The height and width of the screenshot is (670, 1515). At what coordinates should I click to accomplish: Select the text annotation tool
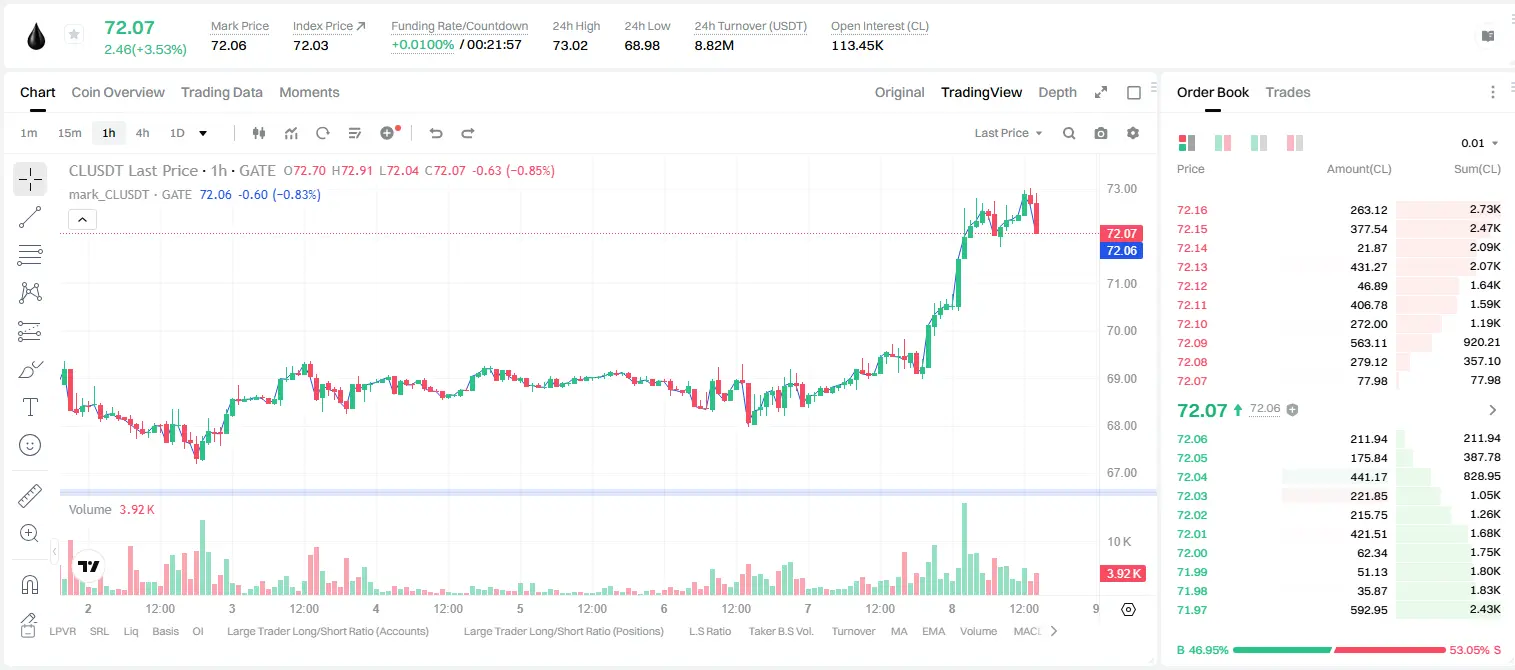(x=30, y=407)
